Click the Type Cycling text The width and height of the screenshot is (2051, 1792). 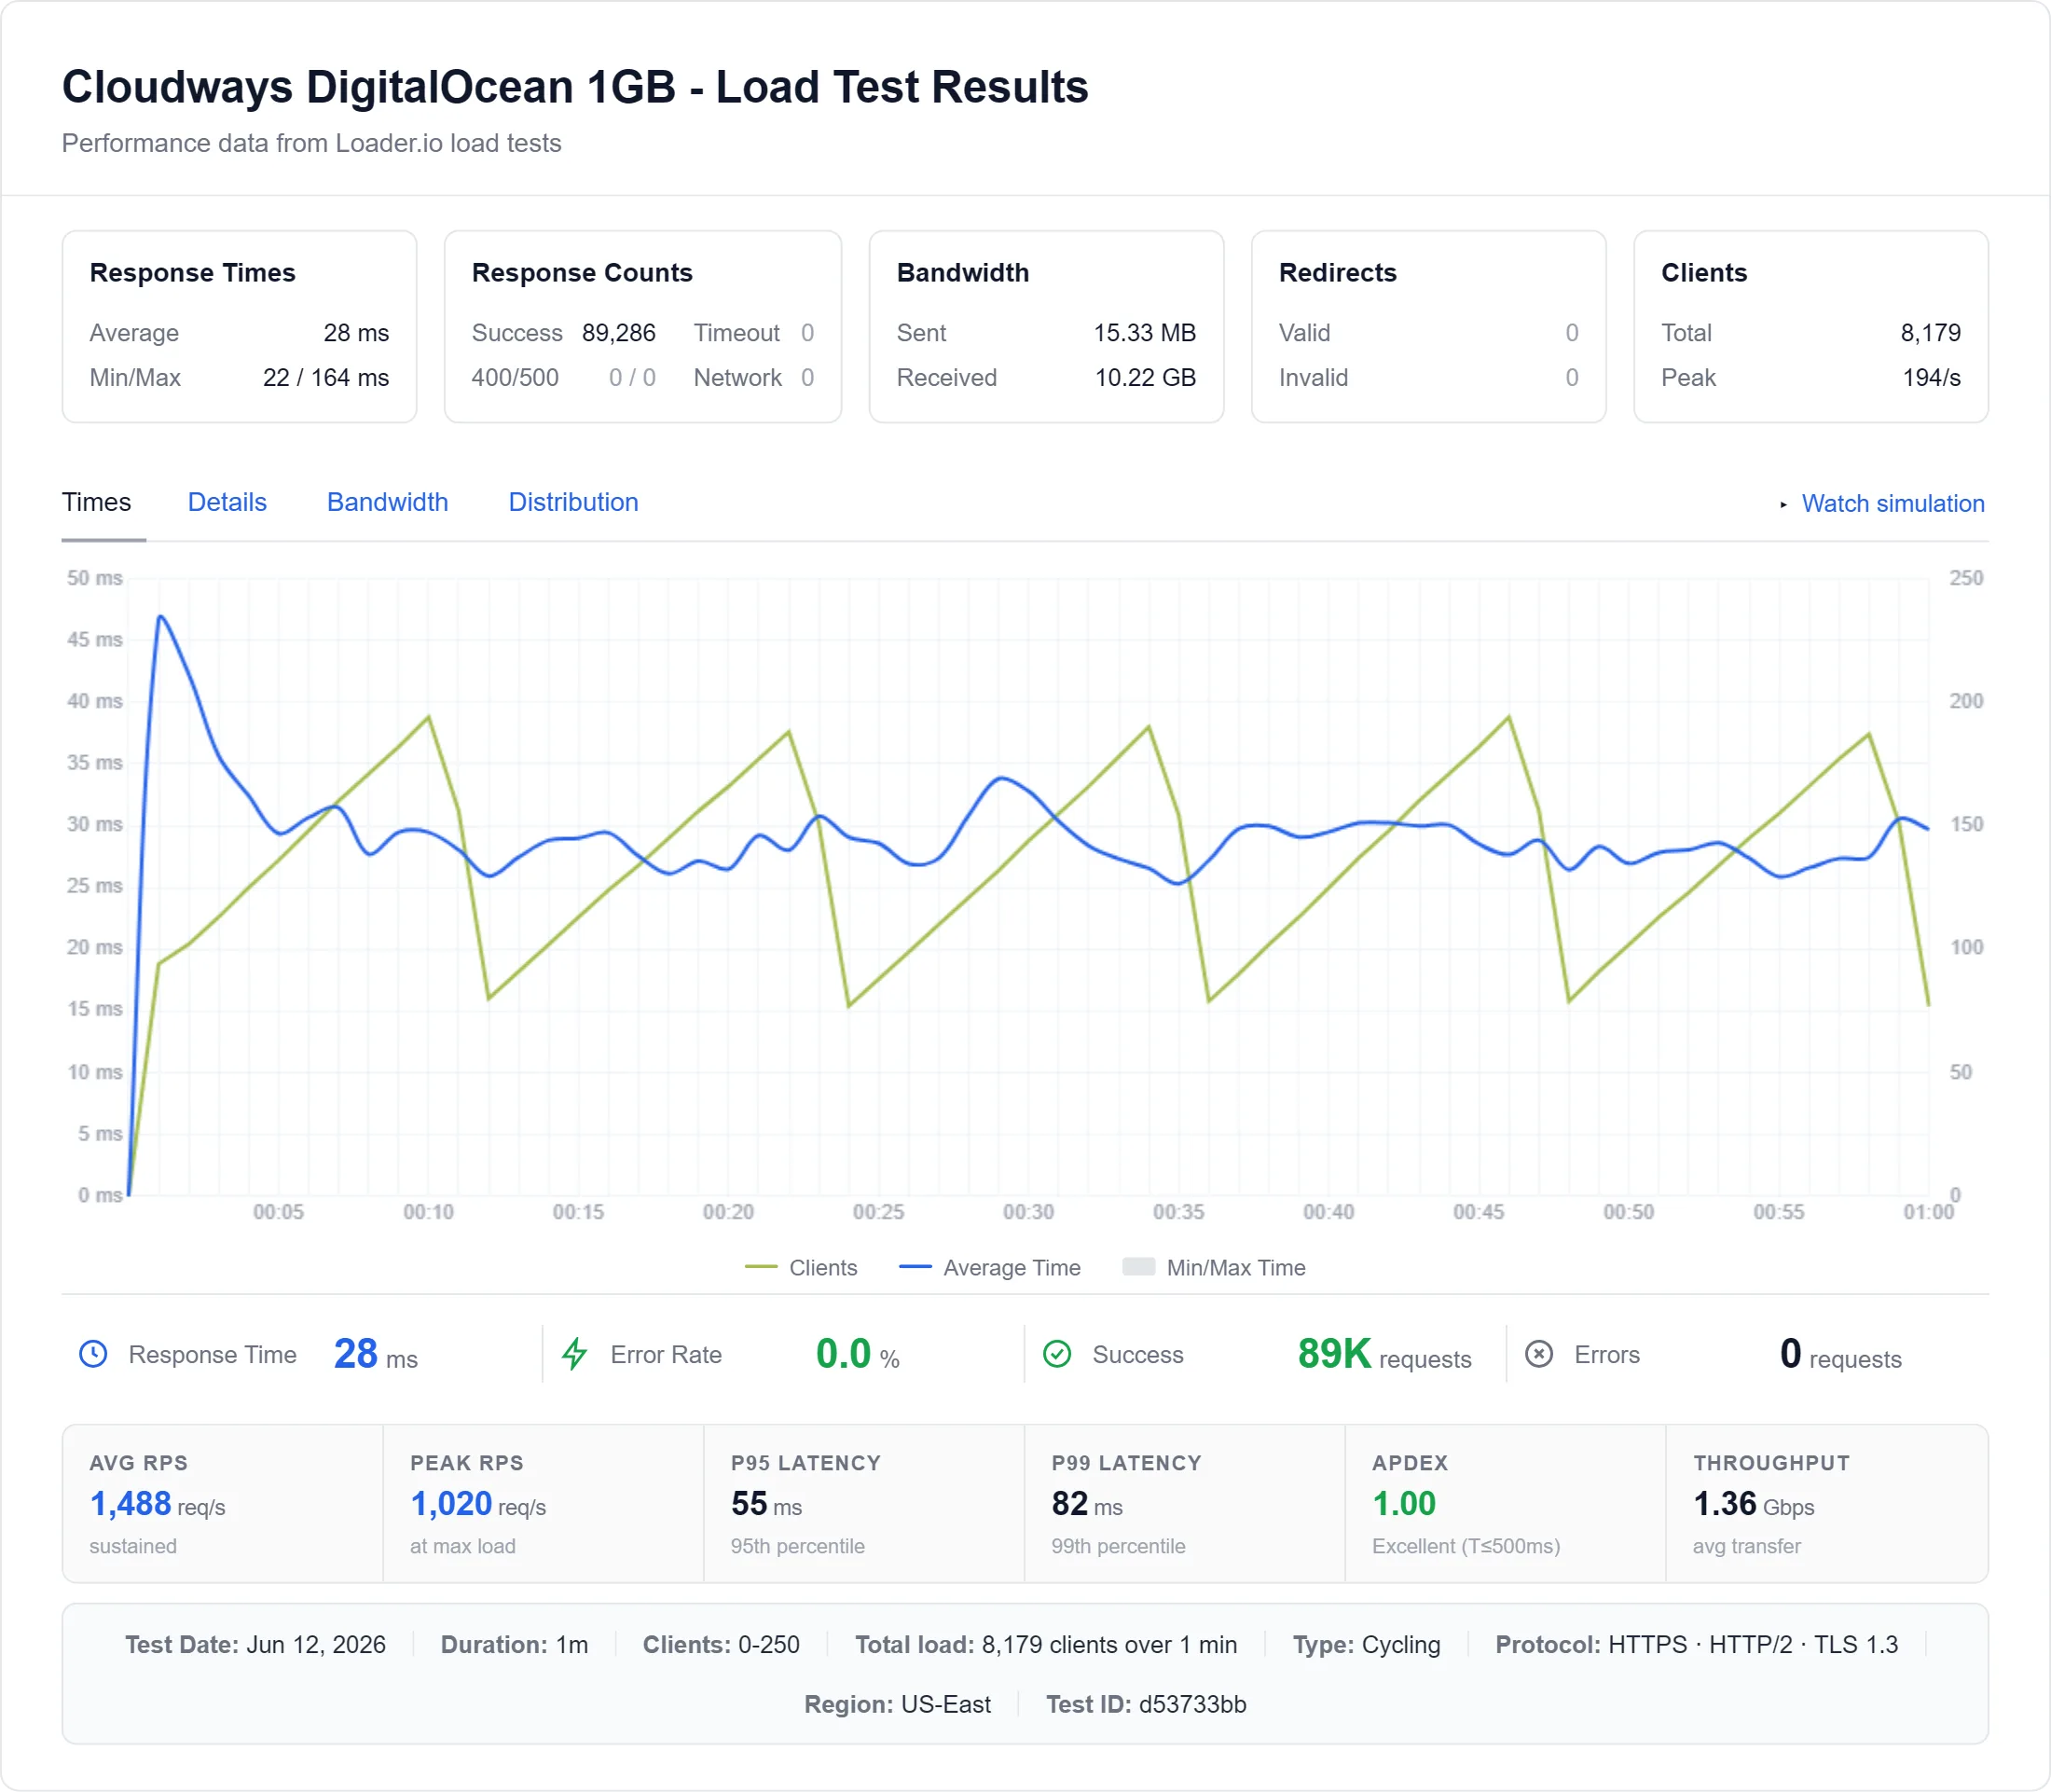click(1366, 1645)
